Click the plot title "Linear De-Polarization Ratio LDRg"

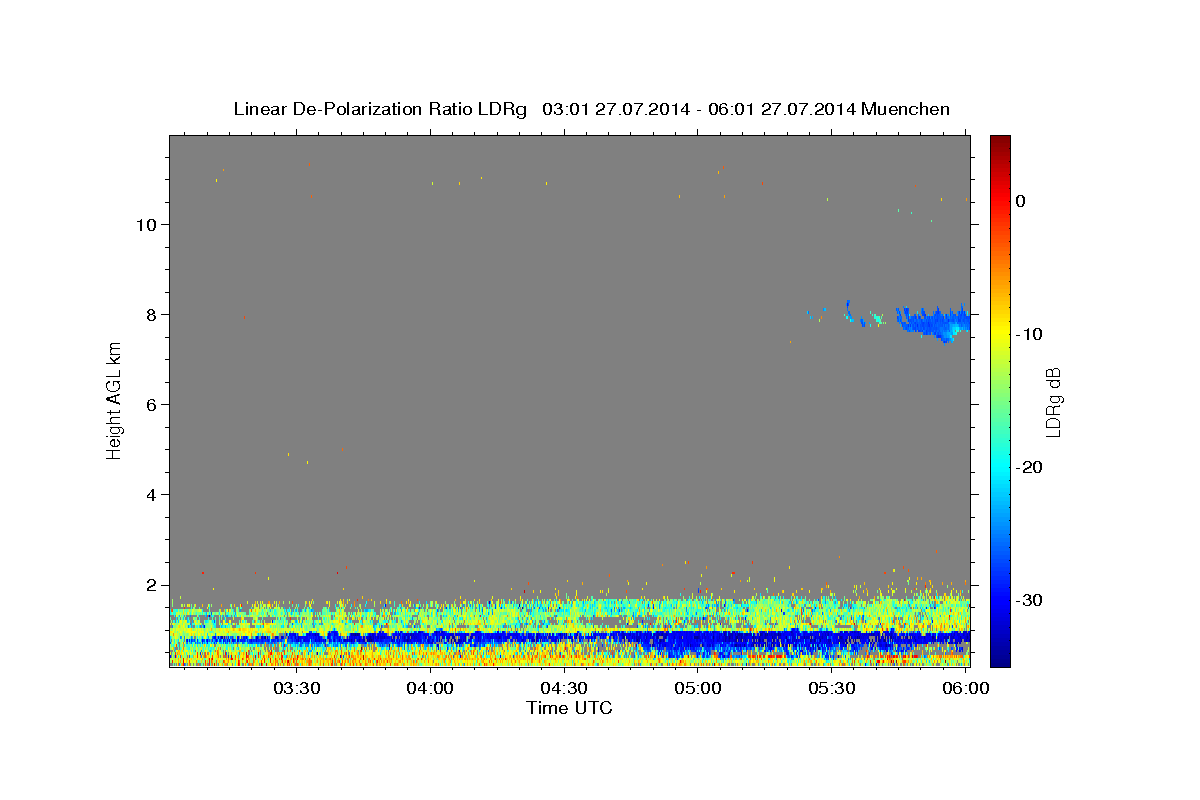tap(379, 109)
